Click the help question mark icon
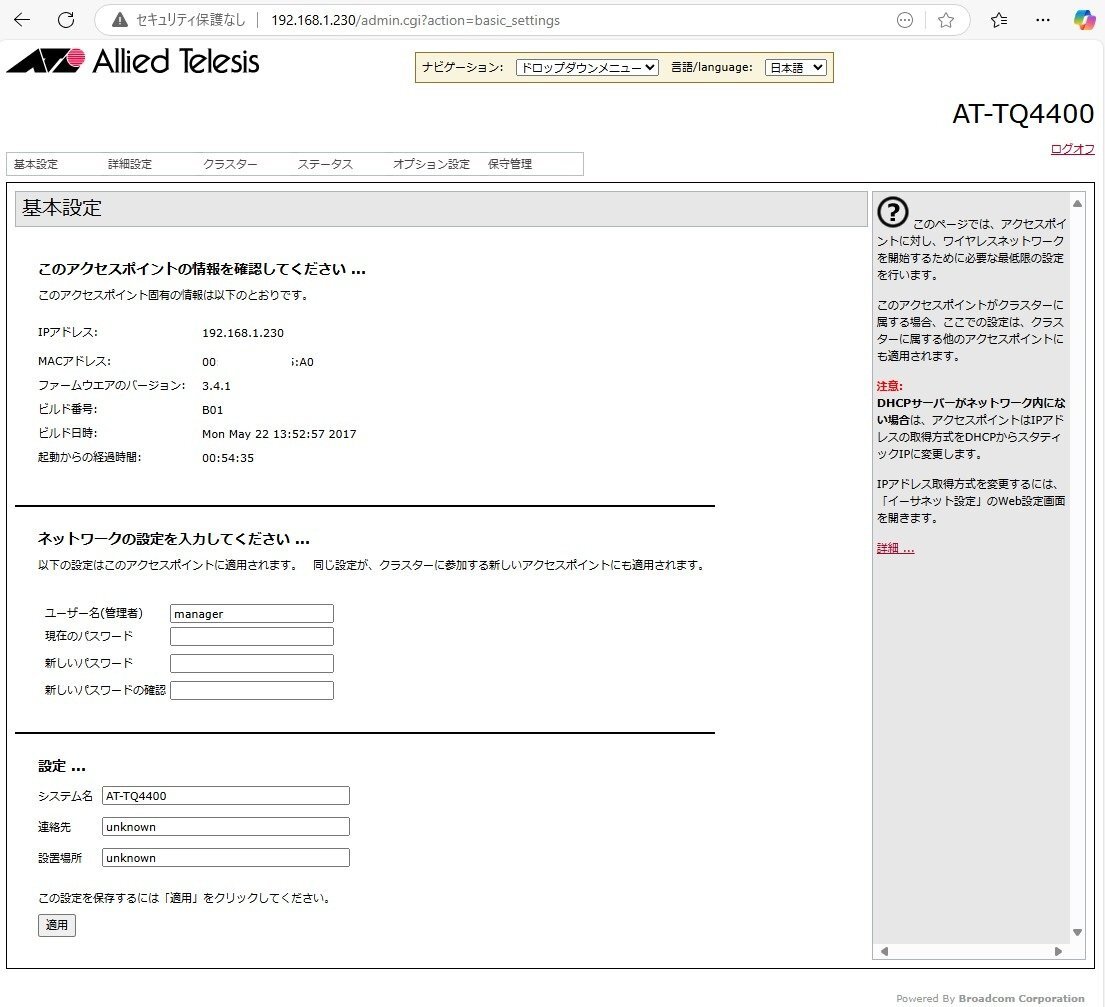The height and width of the screenshot is (1007, 1105). click(893, 212)
